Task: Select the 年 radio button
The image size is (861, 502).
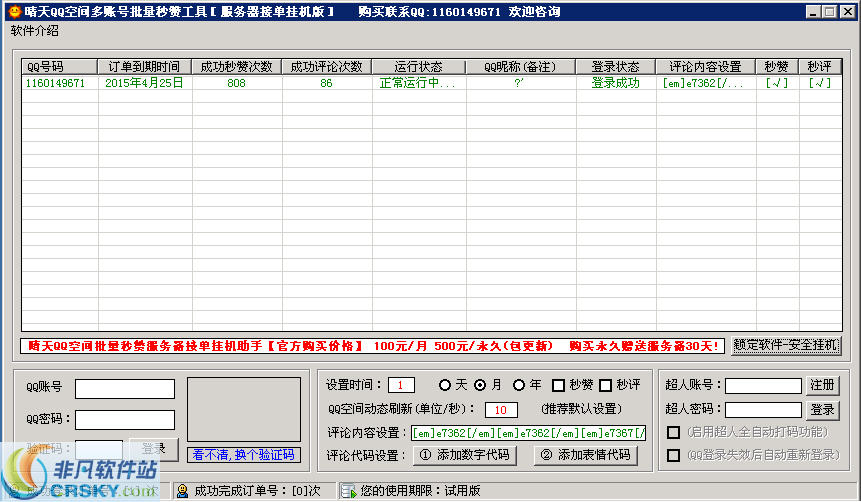Action: [x=519, y=385]
